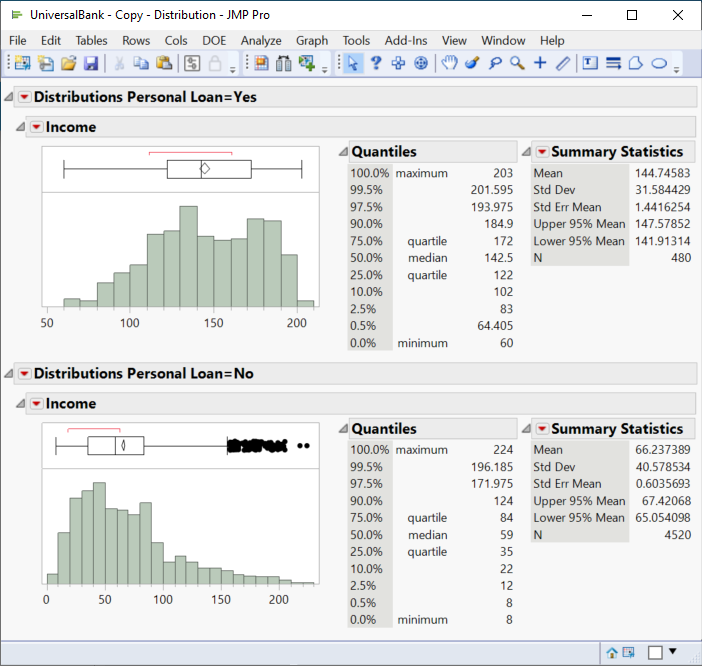Open the Graph menu
702x666 pixels.
(312, 41)
